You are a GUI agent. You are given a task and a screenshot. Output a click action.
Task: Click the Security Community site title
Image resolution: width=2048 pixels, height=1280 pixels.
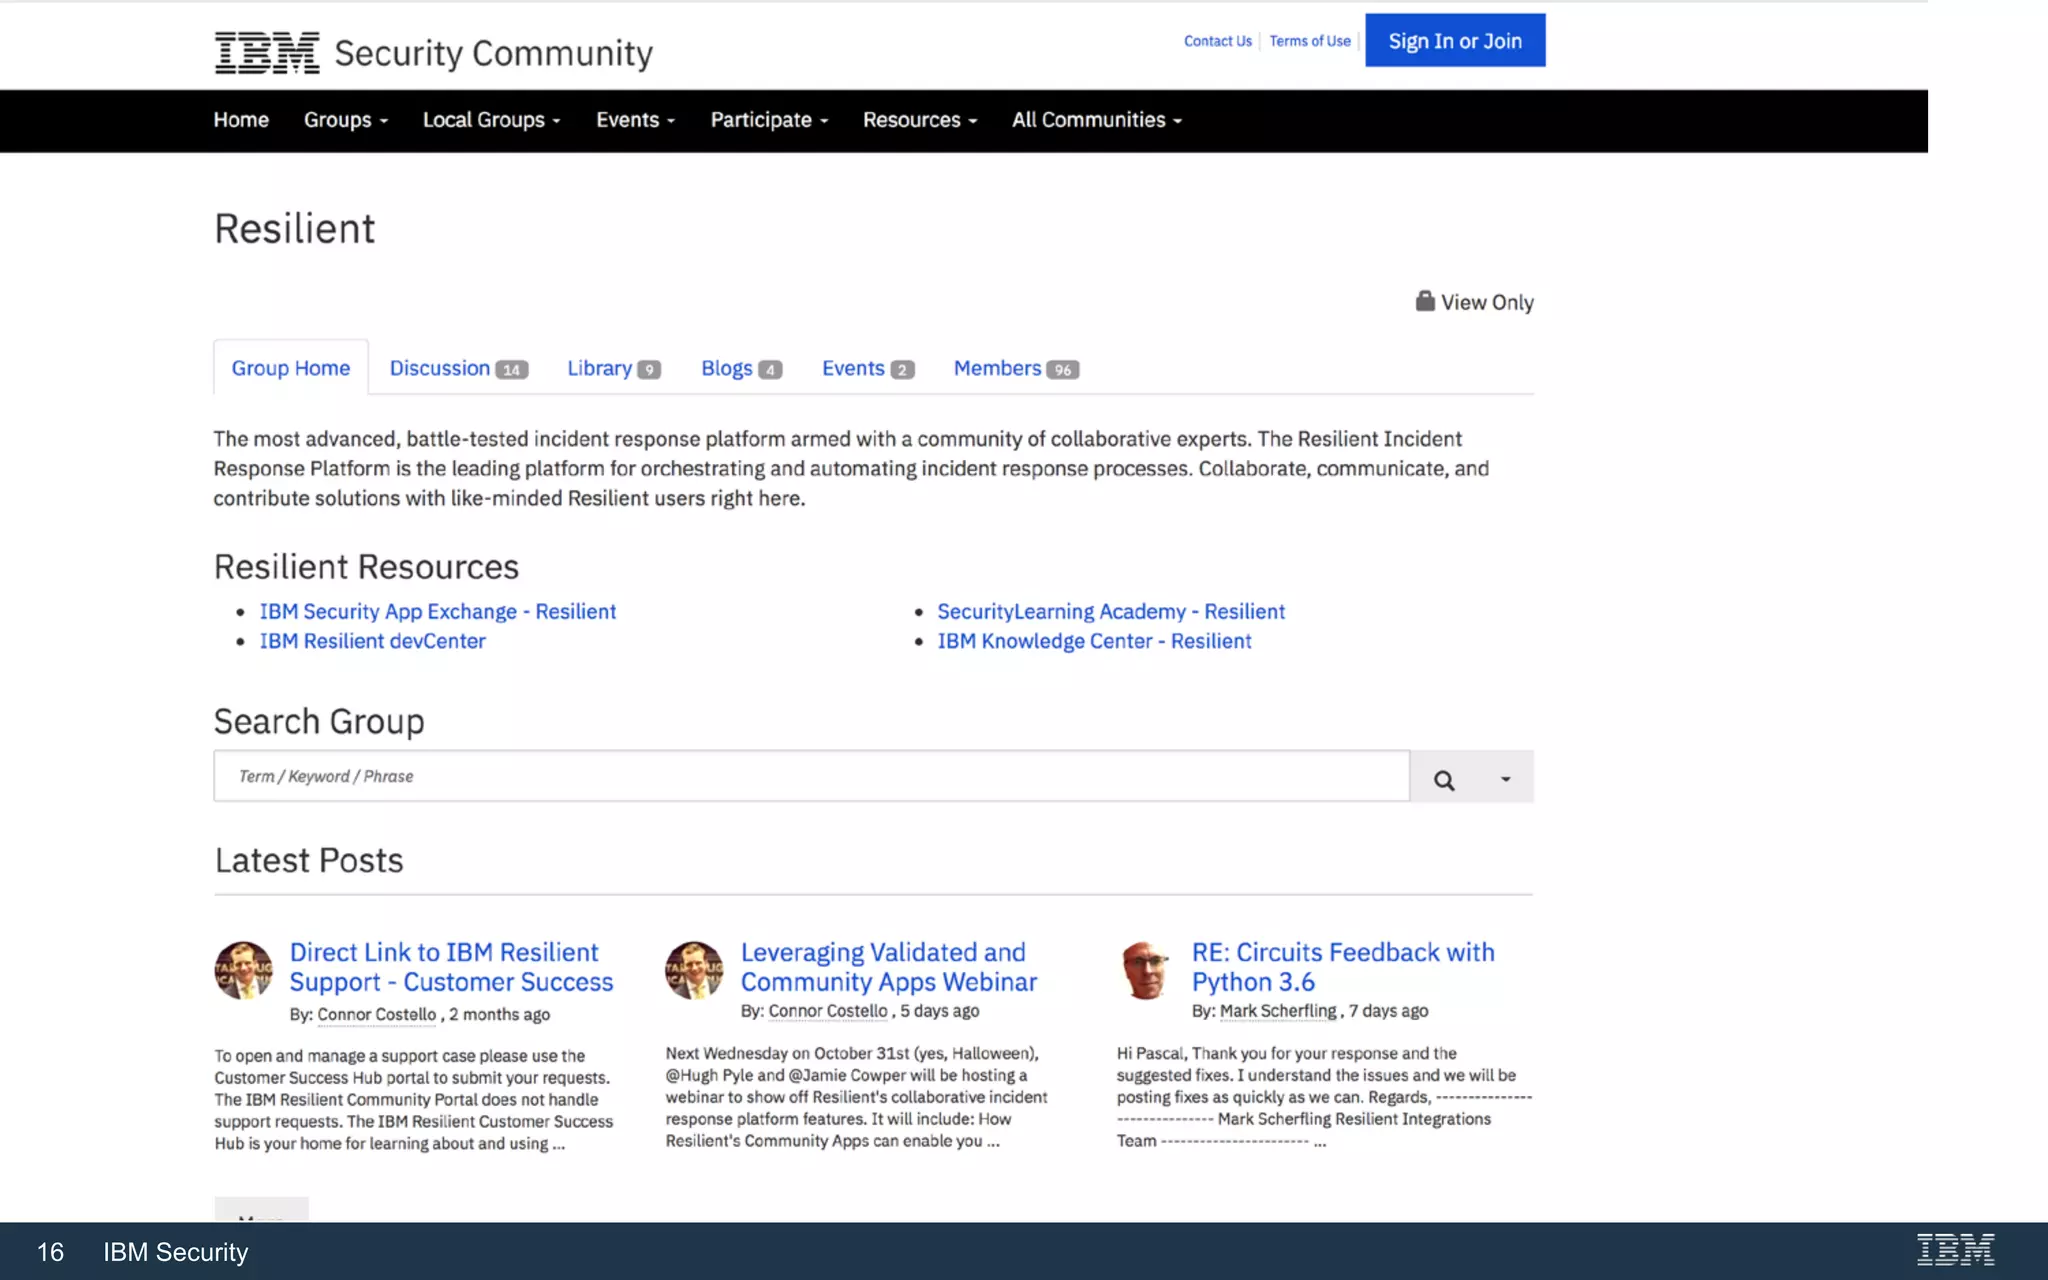(493, 53)
